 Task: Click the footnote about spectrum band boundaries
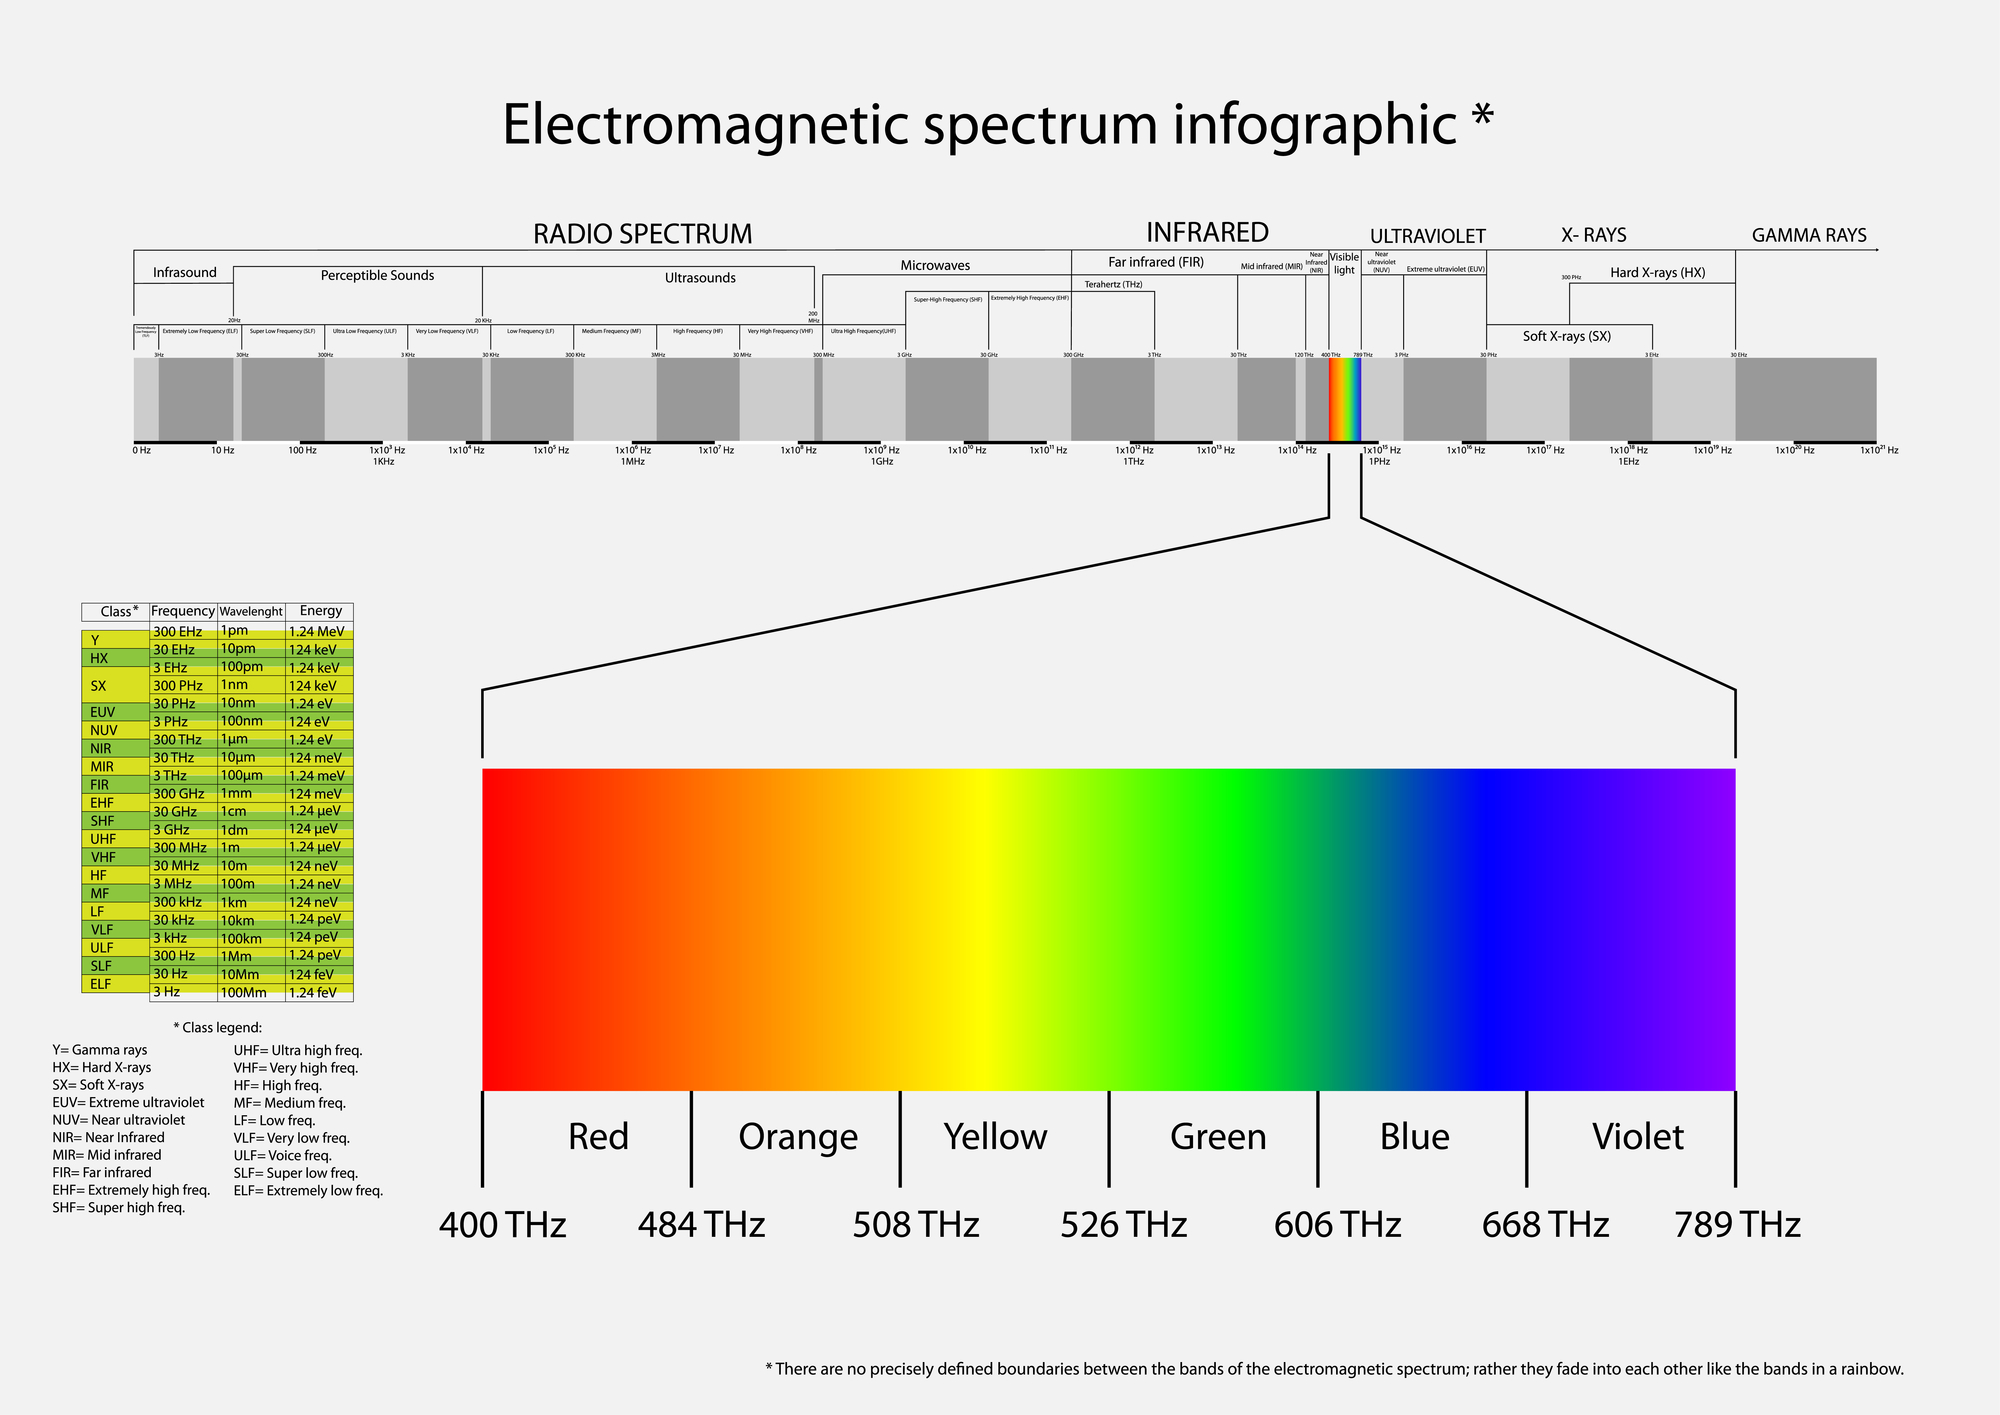(1334, 1369)
